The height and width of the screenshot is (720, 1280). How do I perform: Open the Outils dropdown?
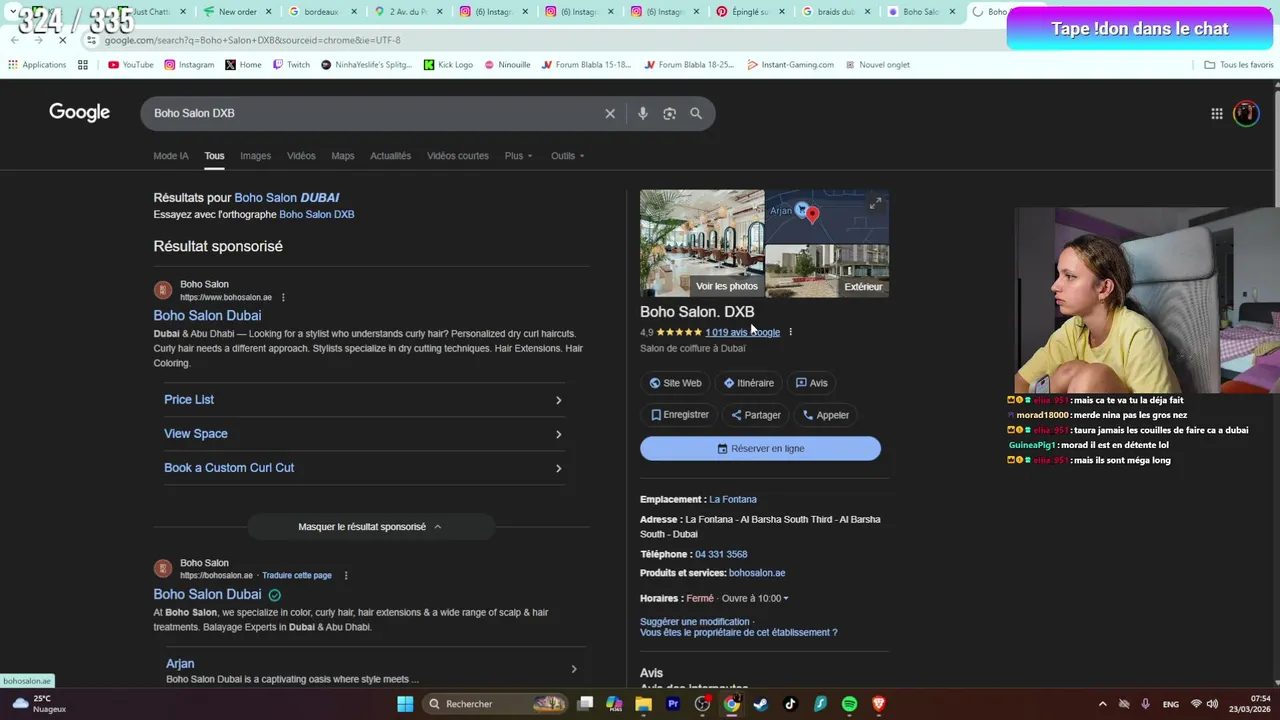click(567, 156)
